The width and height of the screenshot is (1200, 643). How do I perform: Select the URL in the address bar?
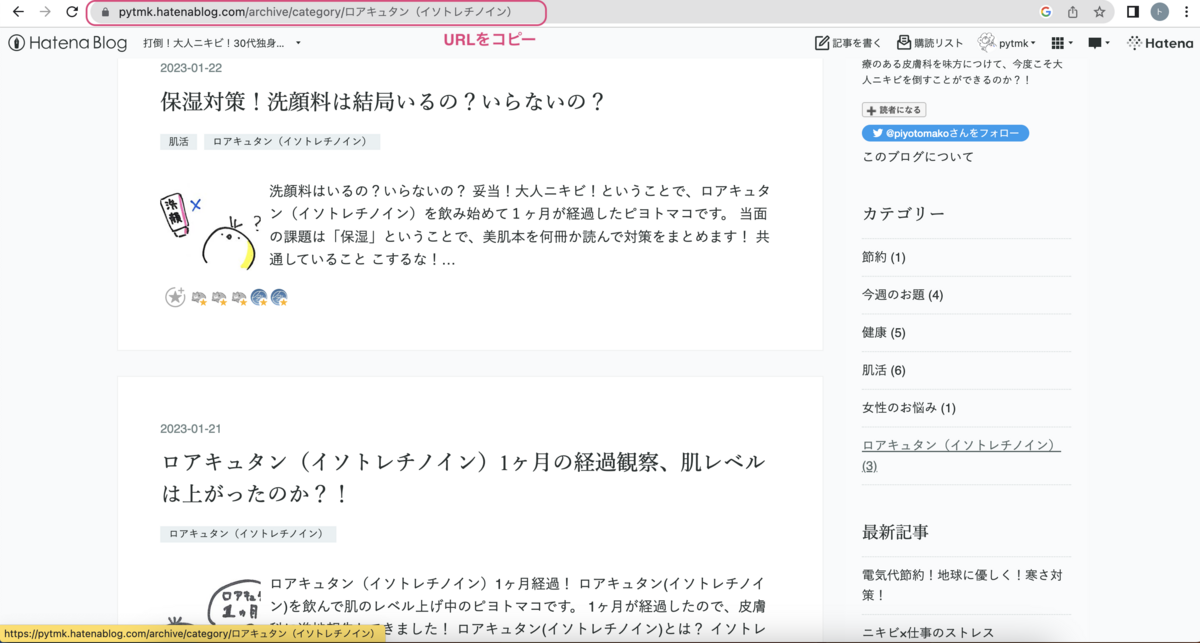point(315,13)
